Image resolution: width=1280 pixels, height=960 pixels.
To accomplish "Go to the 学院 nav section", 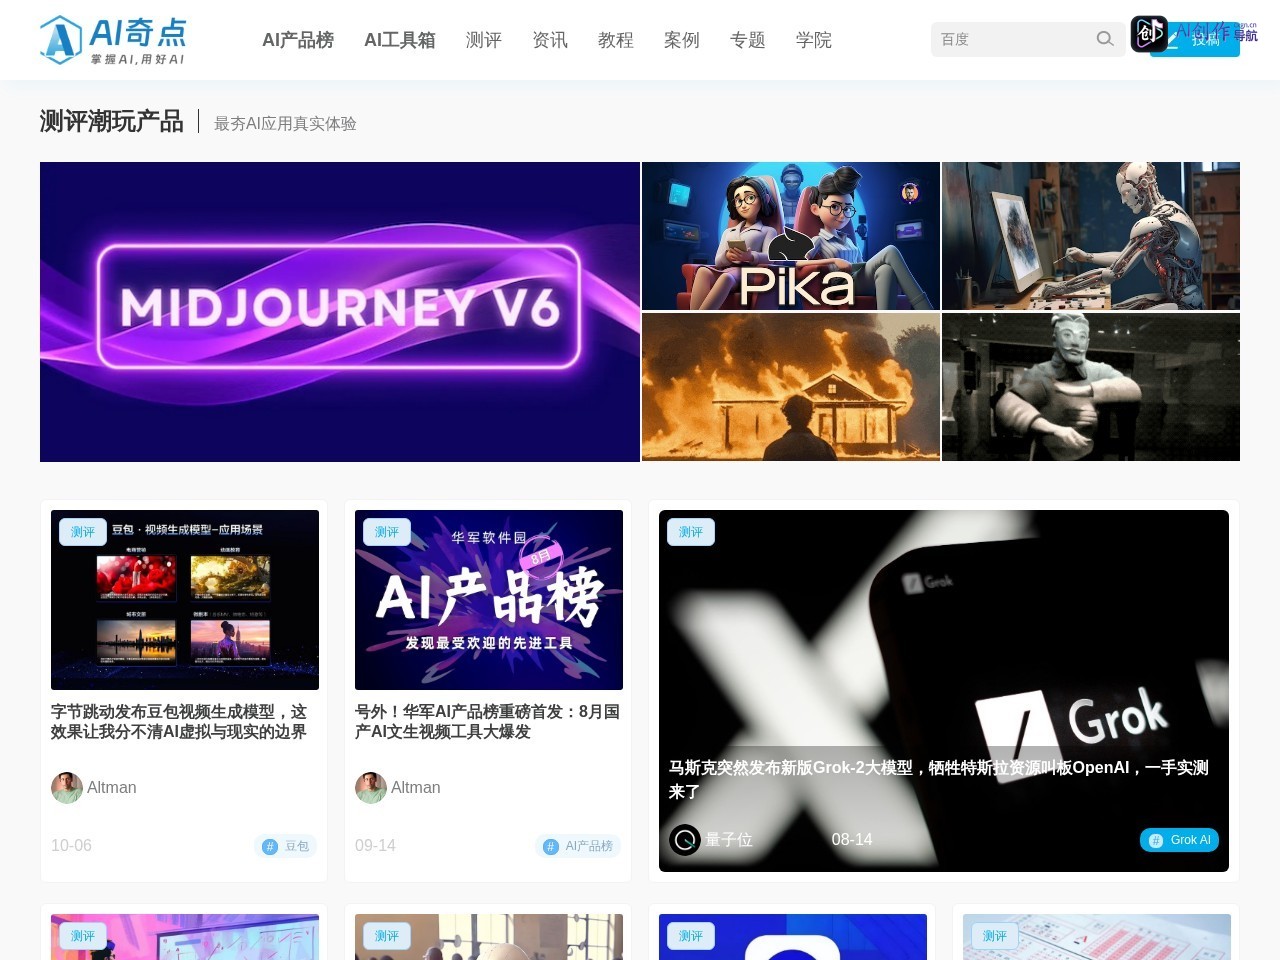I will [814, 40].
